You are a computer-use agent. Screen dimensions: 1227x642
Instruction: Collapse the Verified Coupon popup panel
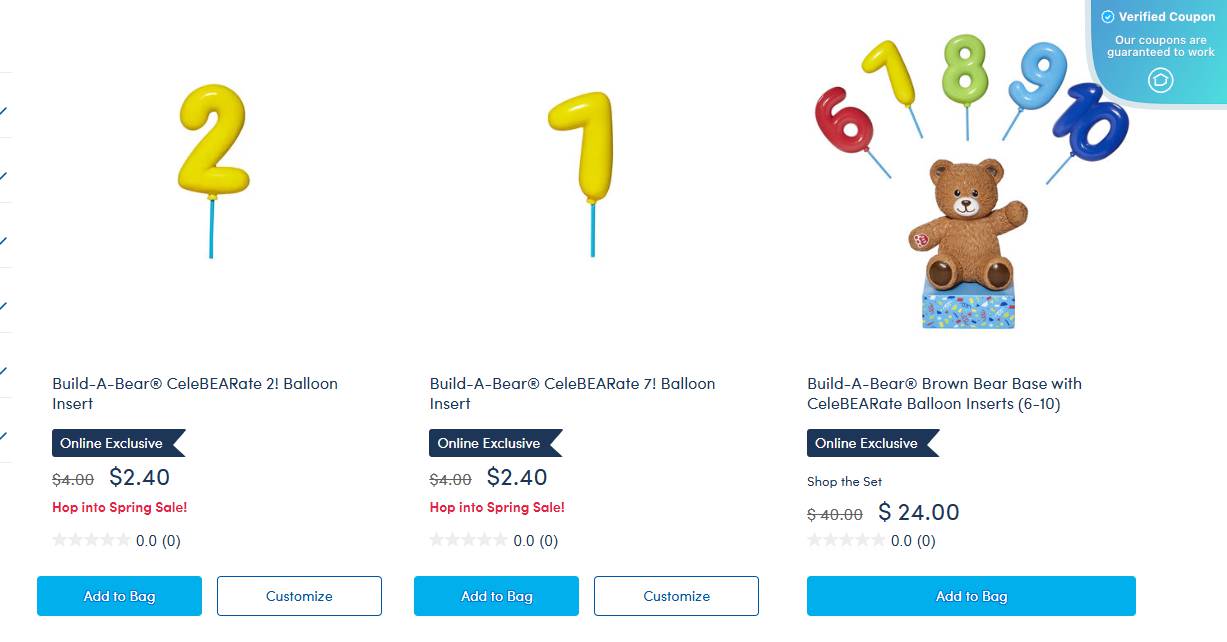[x=1159, y=80]
